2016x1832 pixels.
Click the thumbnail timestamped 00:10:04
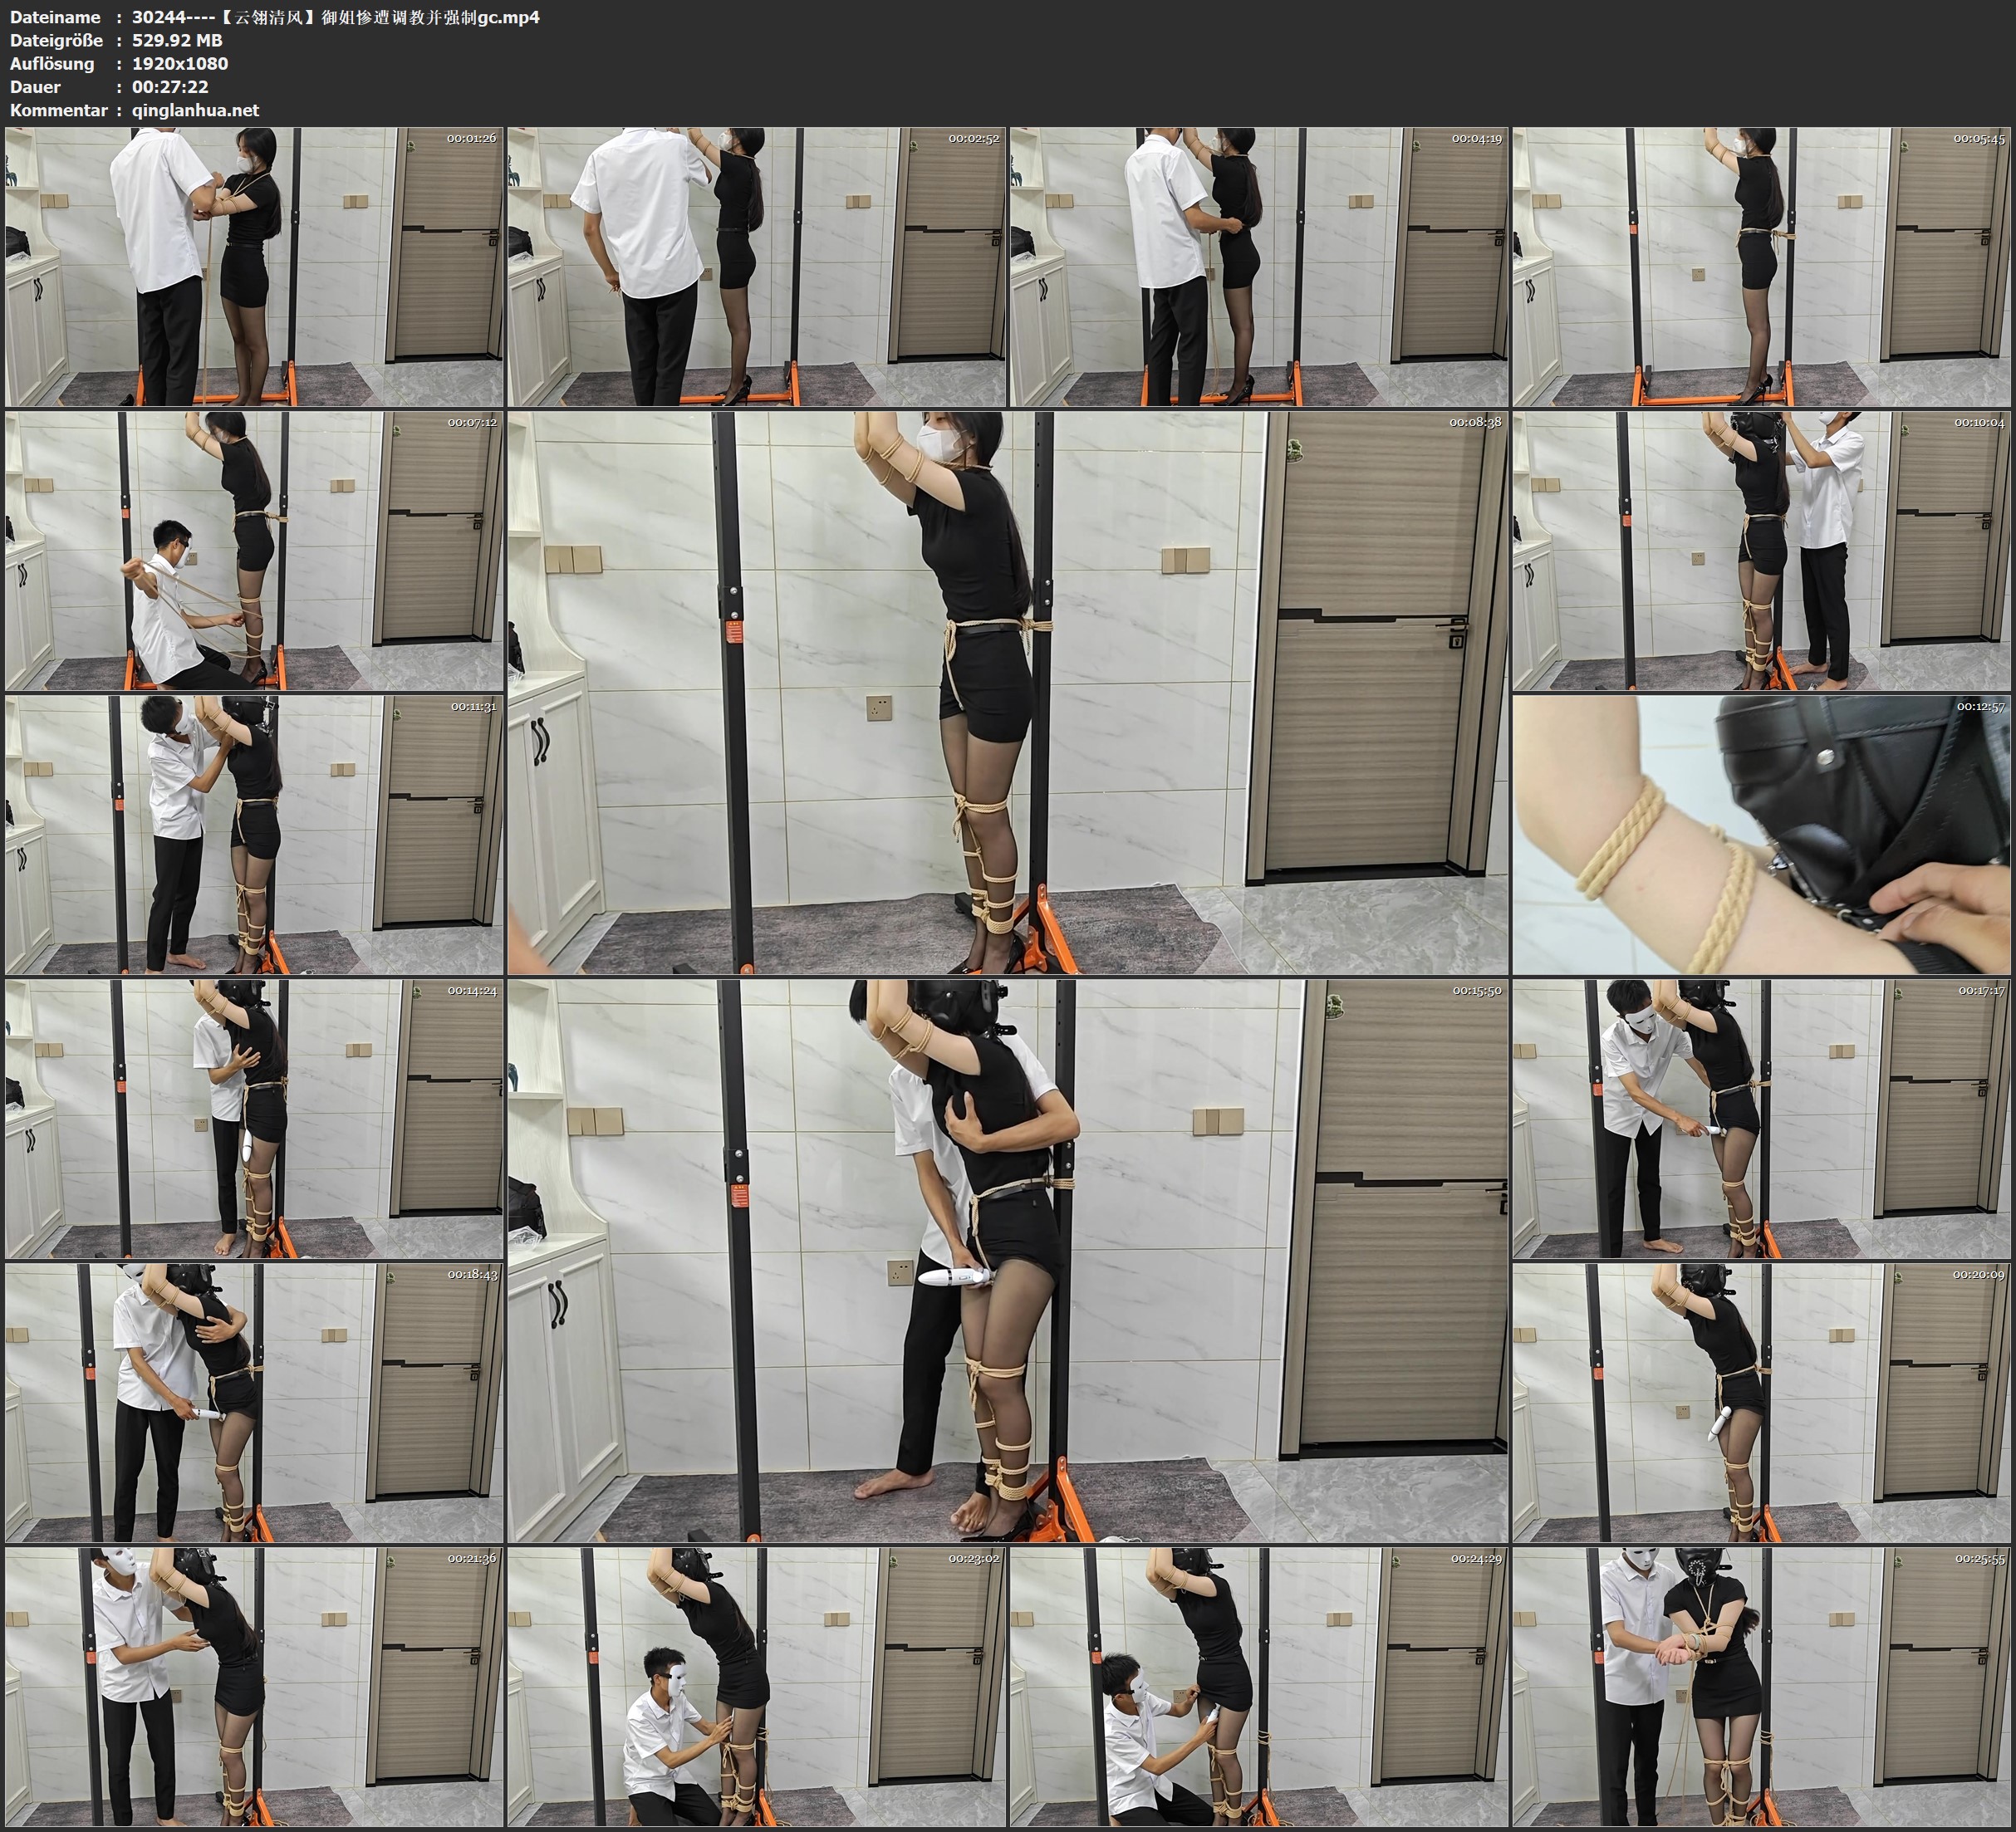pos(1762,550)
